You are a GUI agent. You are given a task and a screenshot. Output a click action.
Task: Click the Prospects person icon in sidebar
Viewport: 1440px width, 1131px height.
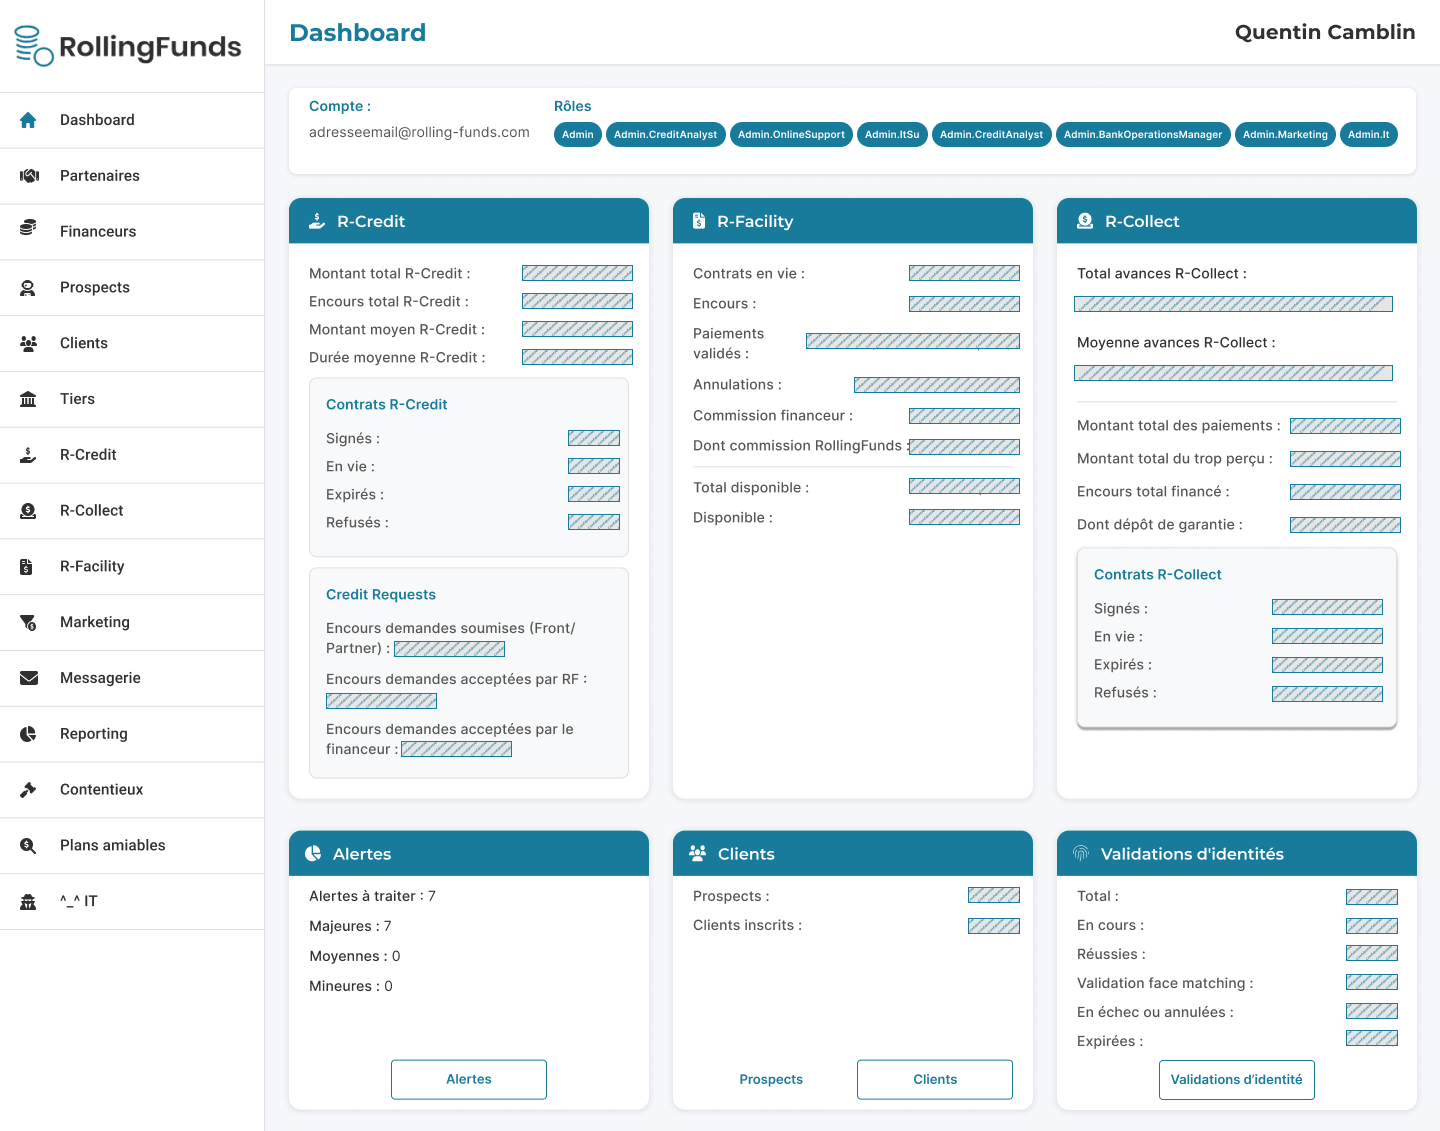(x=28, y=288)
